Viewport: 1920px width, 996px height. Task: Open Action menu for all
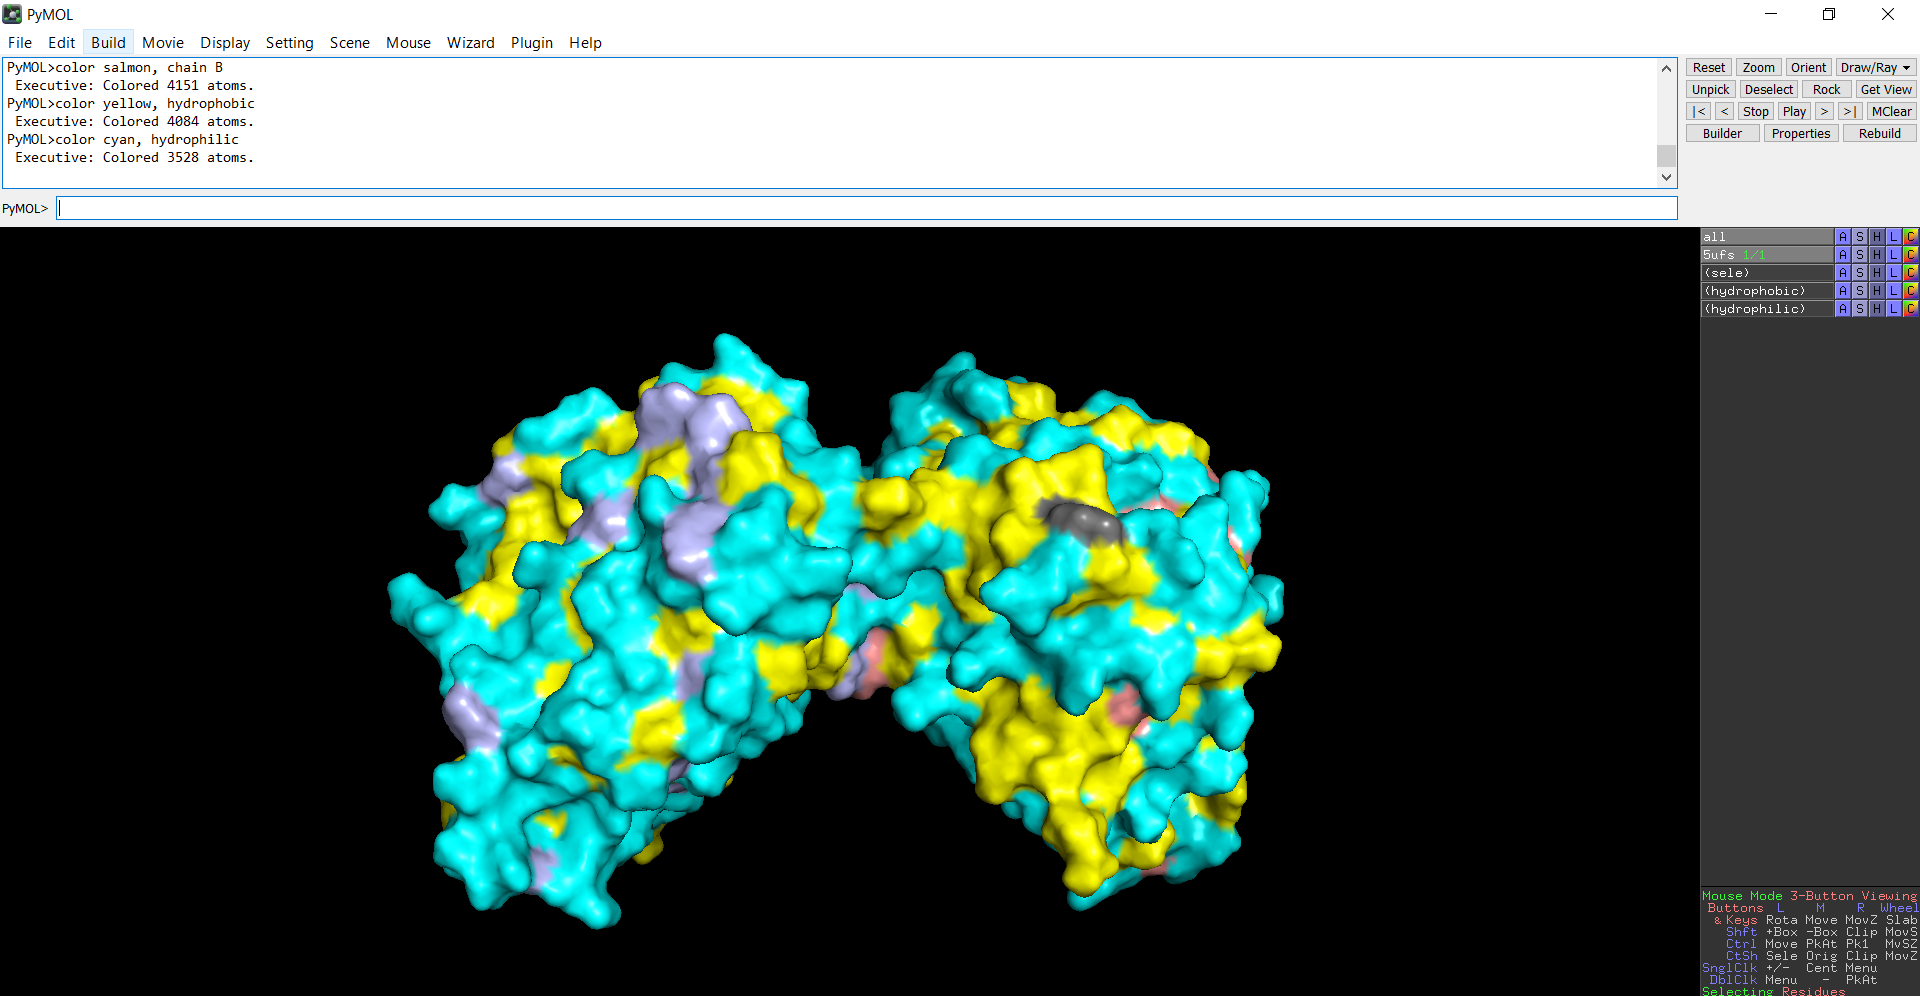point(1842,237)
